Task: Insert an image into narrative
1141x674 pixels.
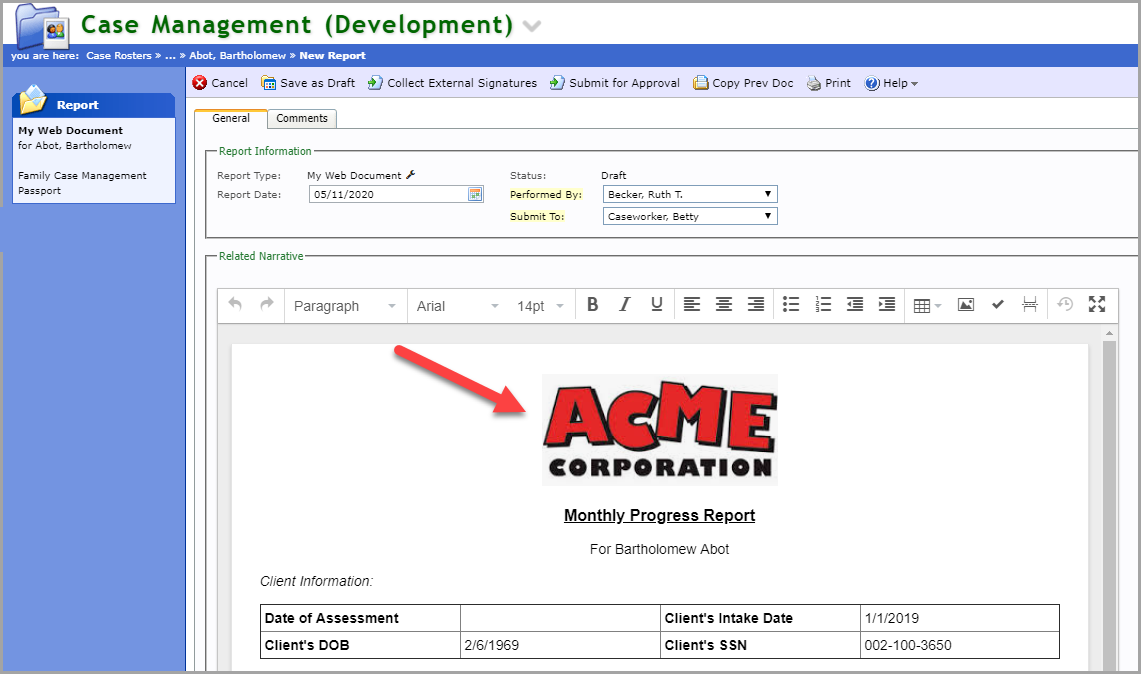Action: [x=966, y=305]
